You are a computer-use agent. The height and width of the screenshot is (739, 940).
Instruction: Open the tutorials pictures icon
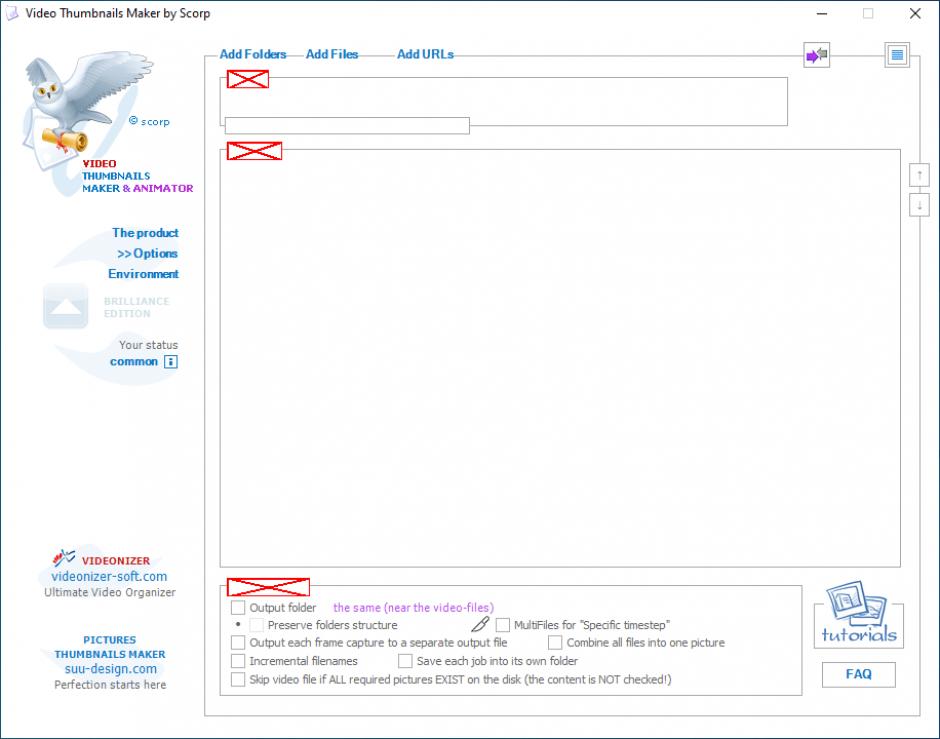point(858,613)
